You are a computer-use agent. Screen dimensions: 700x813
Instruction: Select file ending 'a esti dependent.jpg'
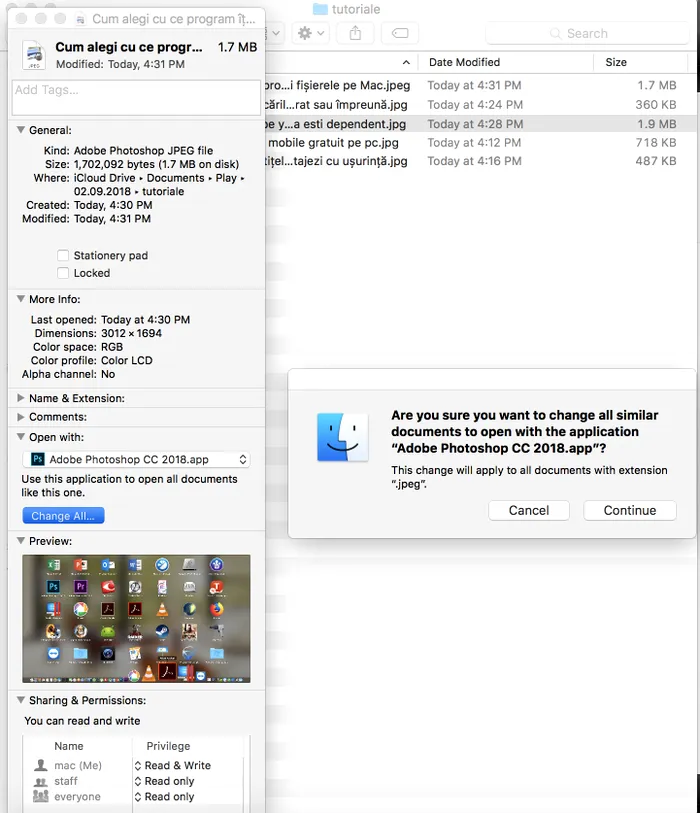335,124
